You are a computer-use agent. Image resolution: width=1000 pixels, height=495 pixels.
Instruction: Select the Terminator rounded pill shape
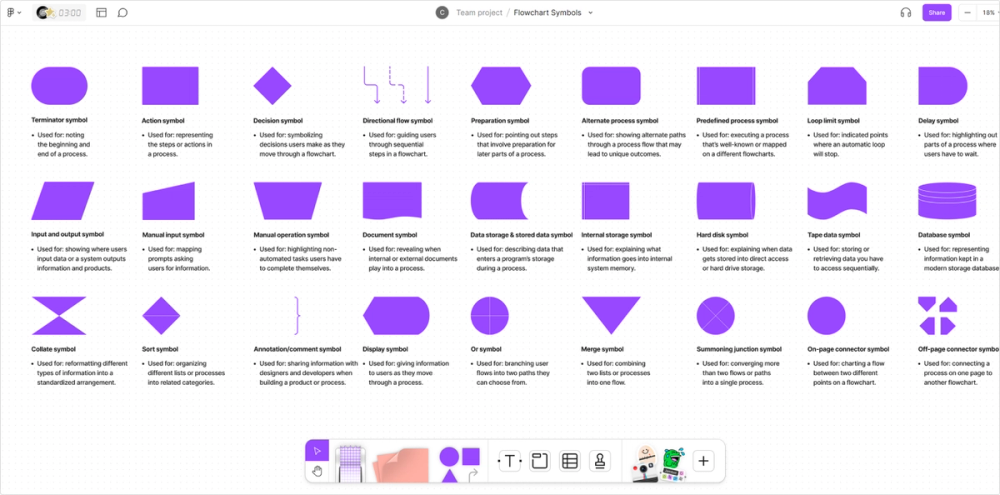point(59,85)
